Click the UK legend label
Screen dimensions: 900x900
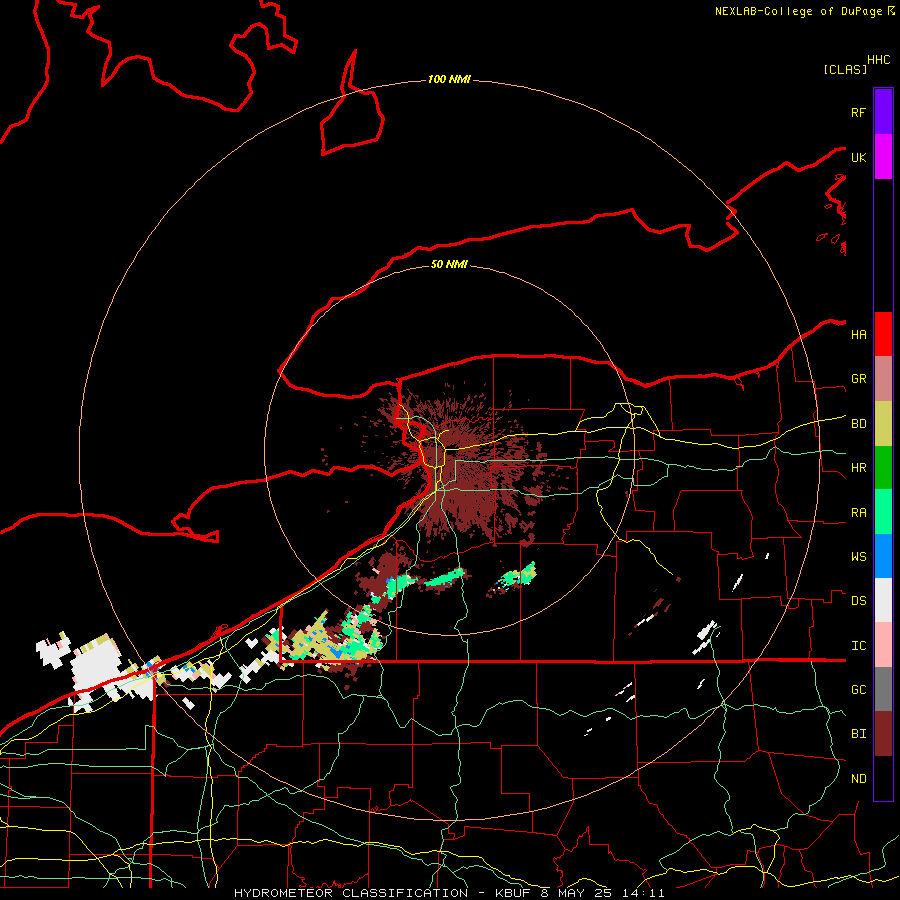tap(858, 157)
